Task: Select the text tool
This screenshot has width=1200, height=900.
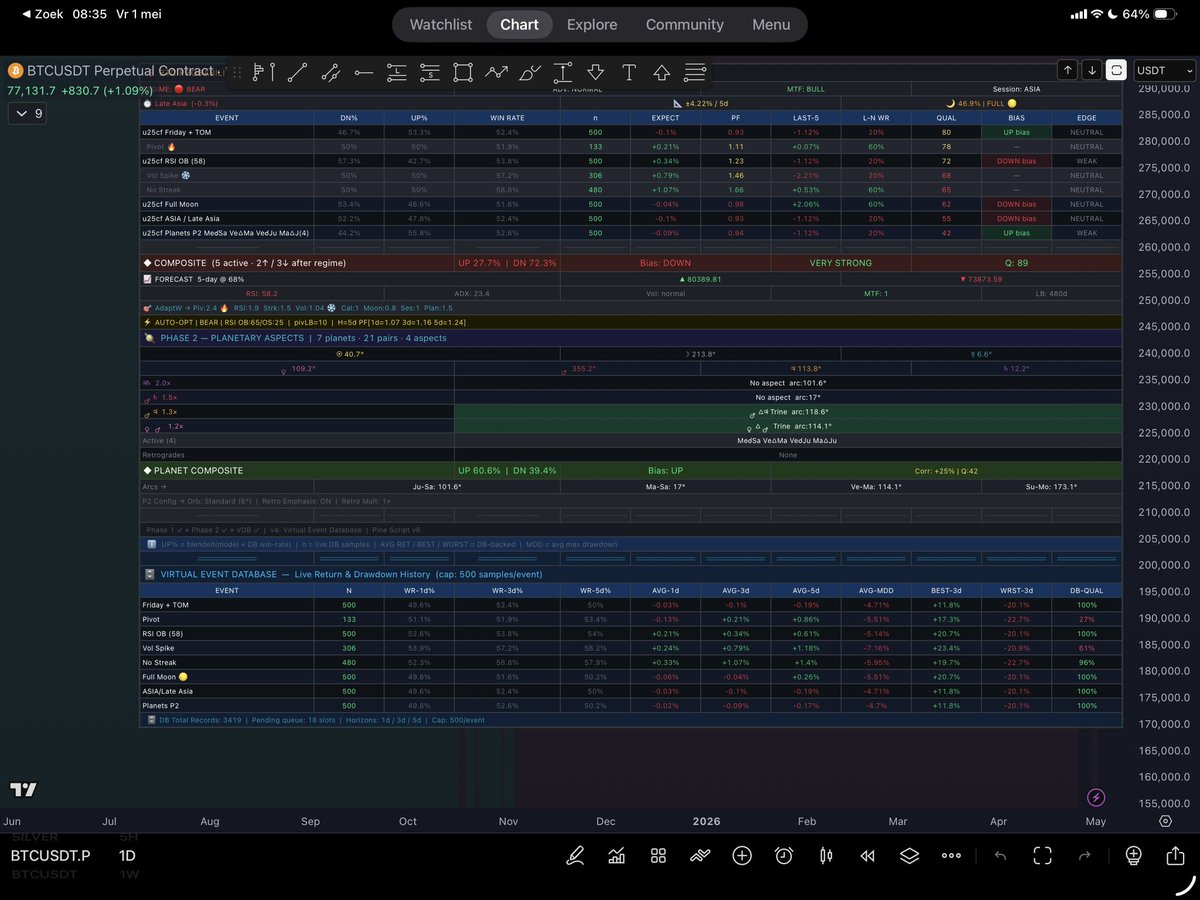Action: tap(629, 72)
